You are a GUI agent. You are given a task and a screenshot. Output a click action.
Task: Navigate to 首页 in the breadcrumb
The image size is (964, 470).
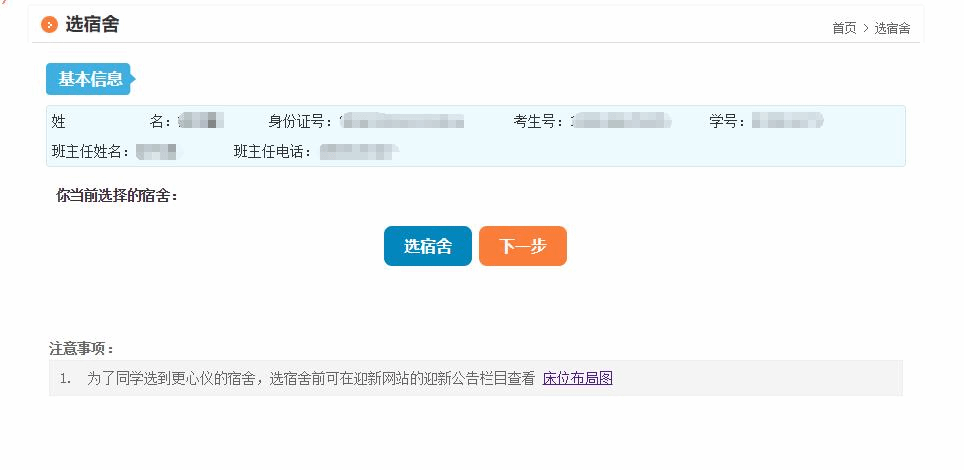[844, 28]
